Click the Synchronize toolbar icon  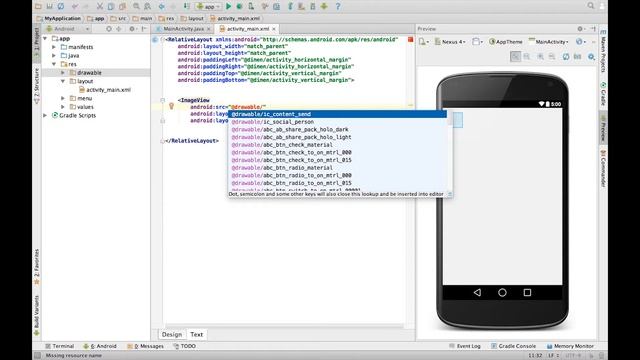click(61, 6)
